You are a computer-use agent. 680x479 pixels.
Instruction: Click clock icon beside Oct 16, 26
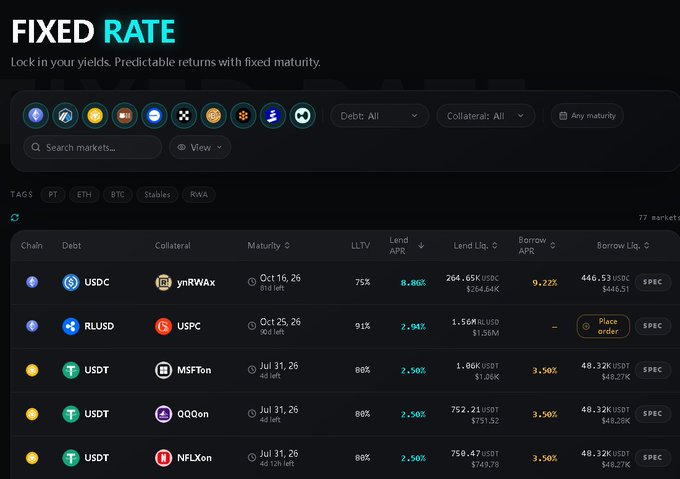click(252, 282)
